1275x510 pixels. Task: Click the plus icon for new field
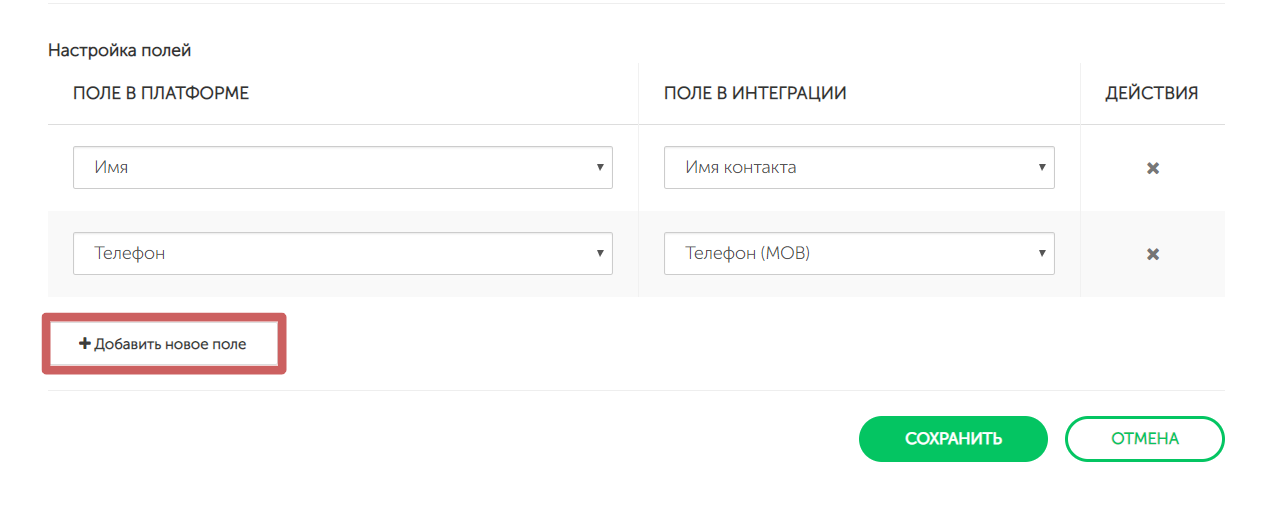[85, 344]
